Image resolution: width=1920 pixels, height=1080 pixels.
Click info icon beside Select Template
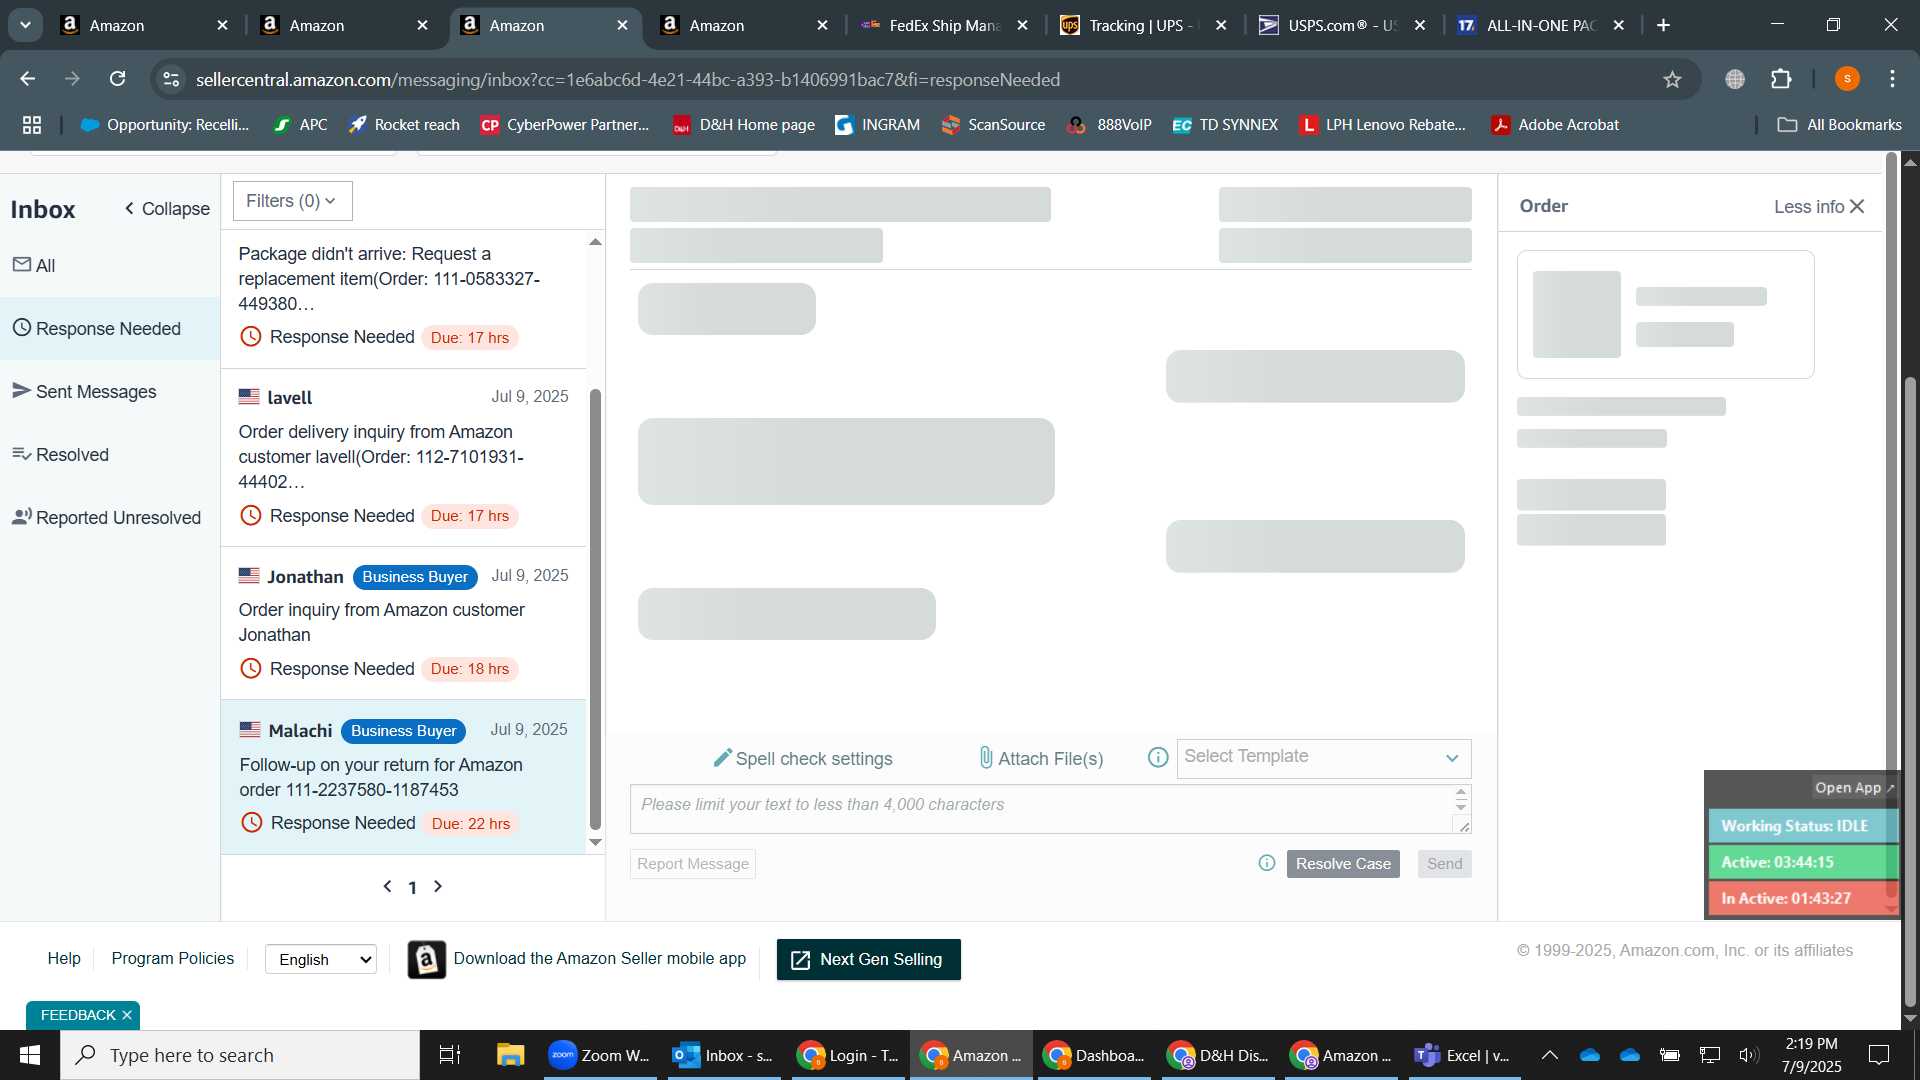tap(1157, 757)
